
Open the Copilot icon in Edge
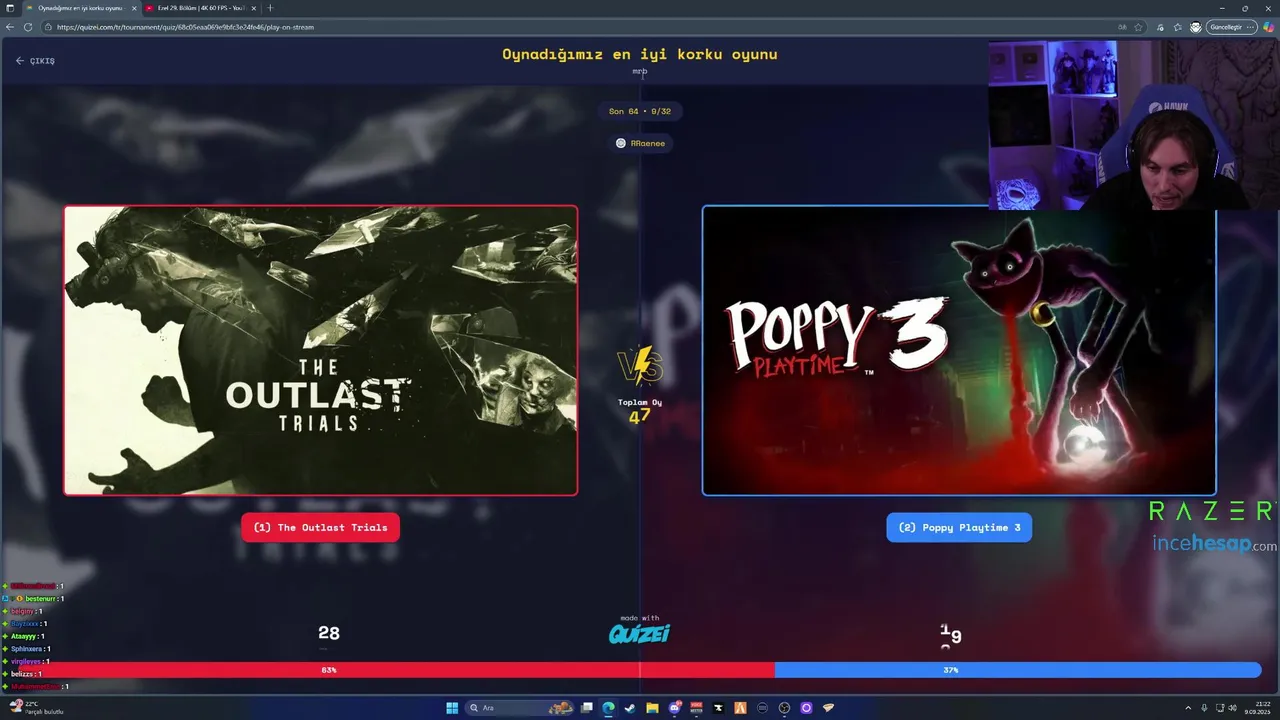point(1268,27)
